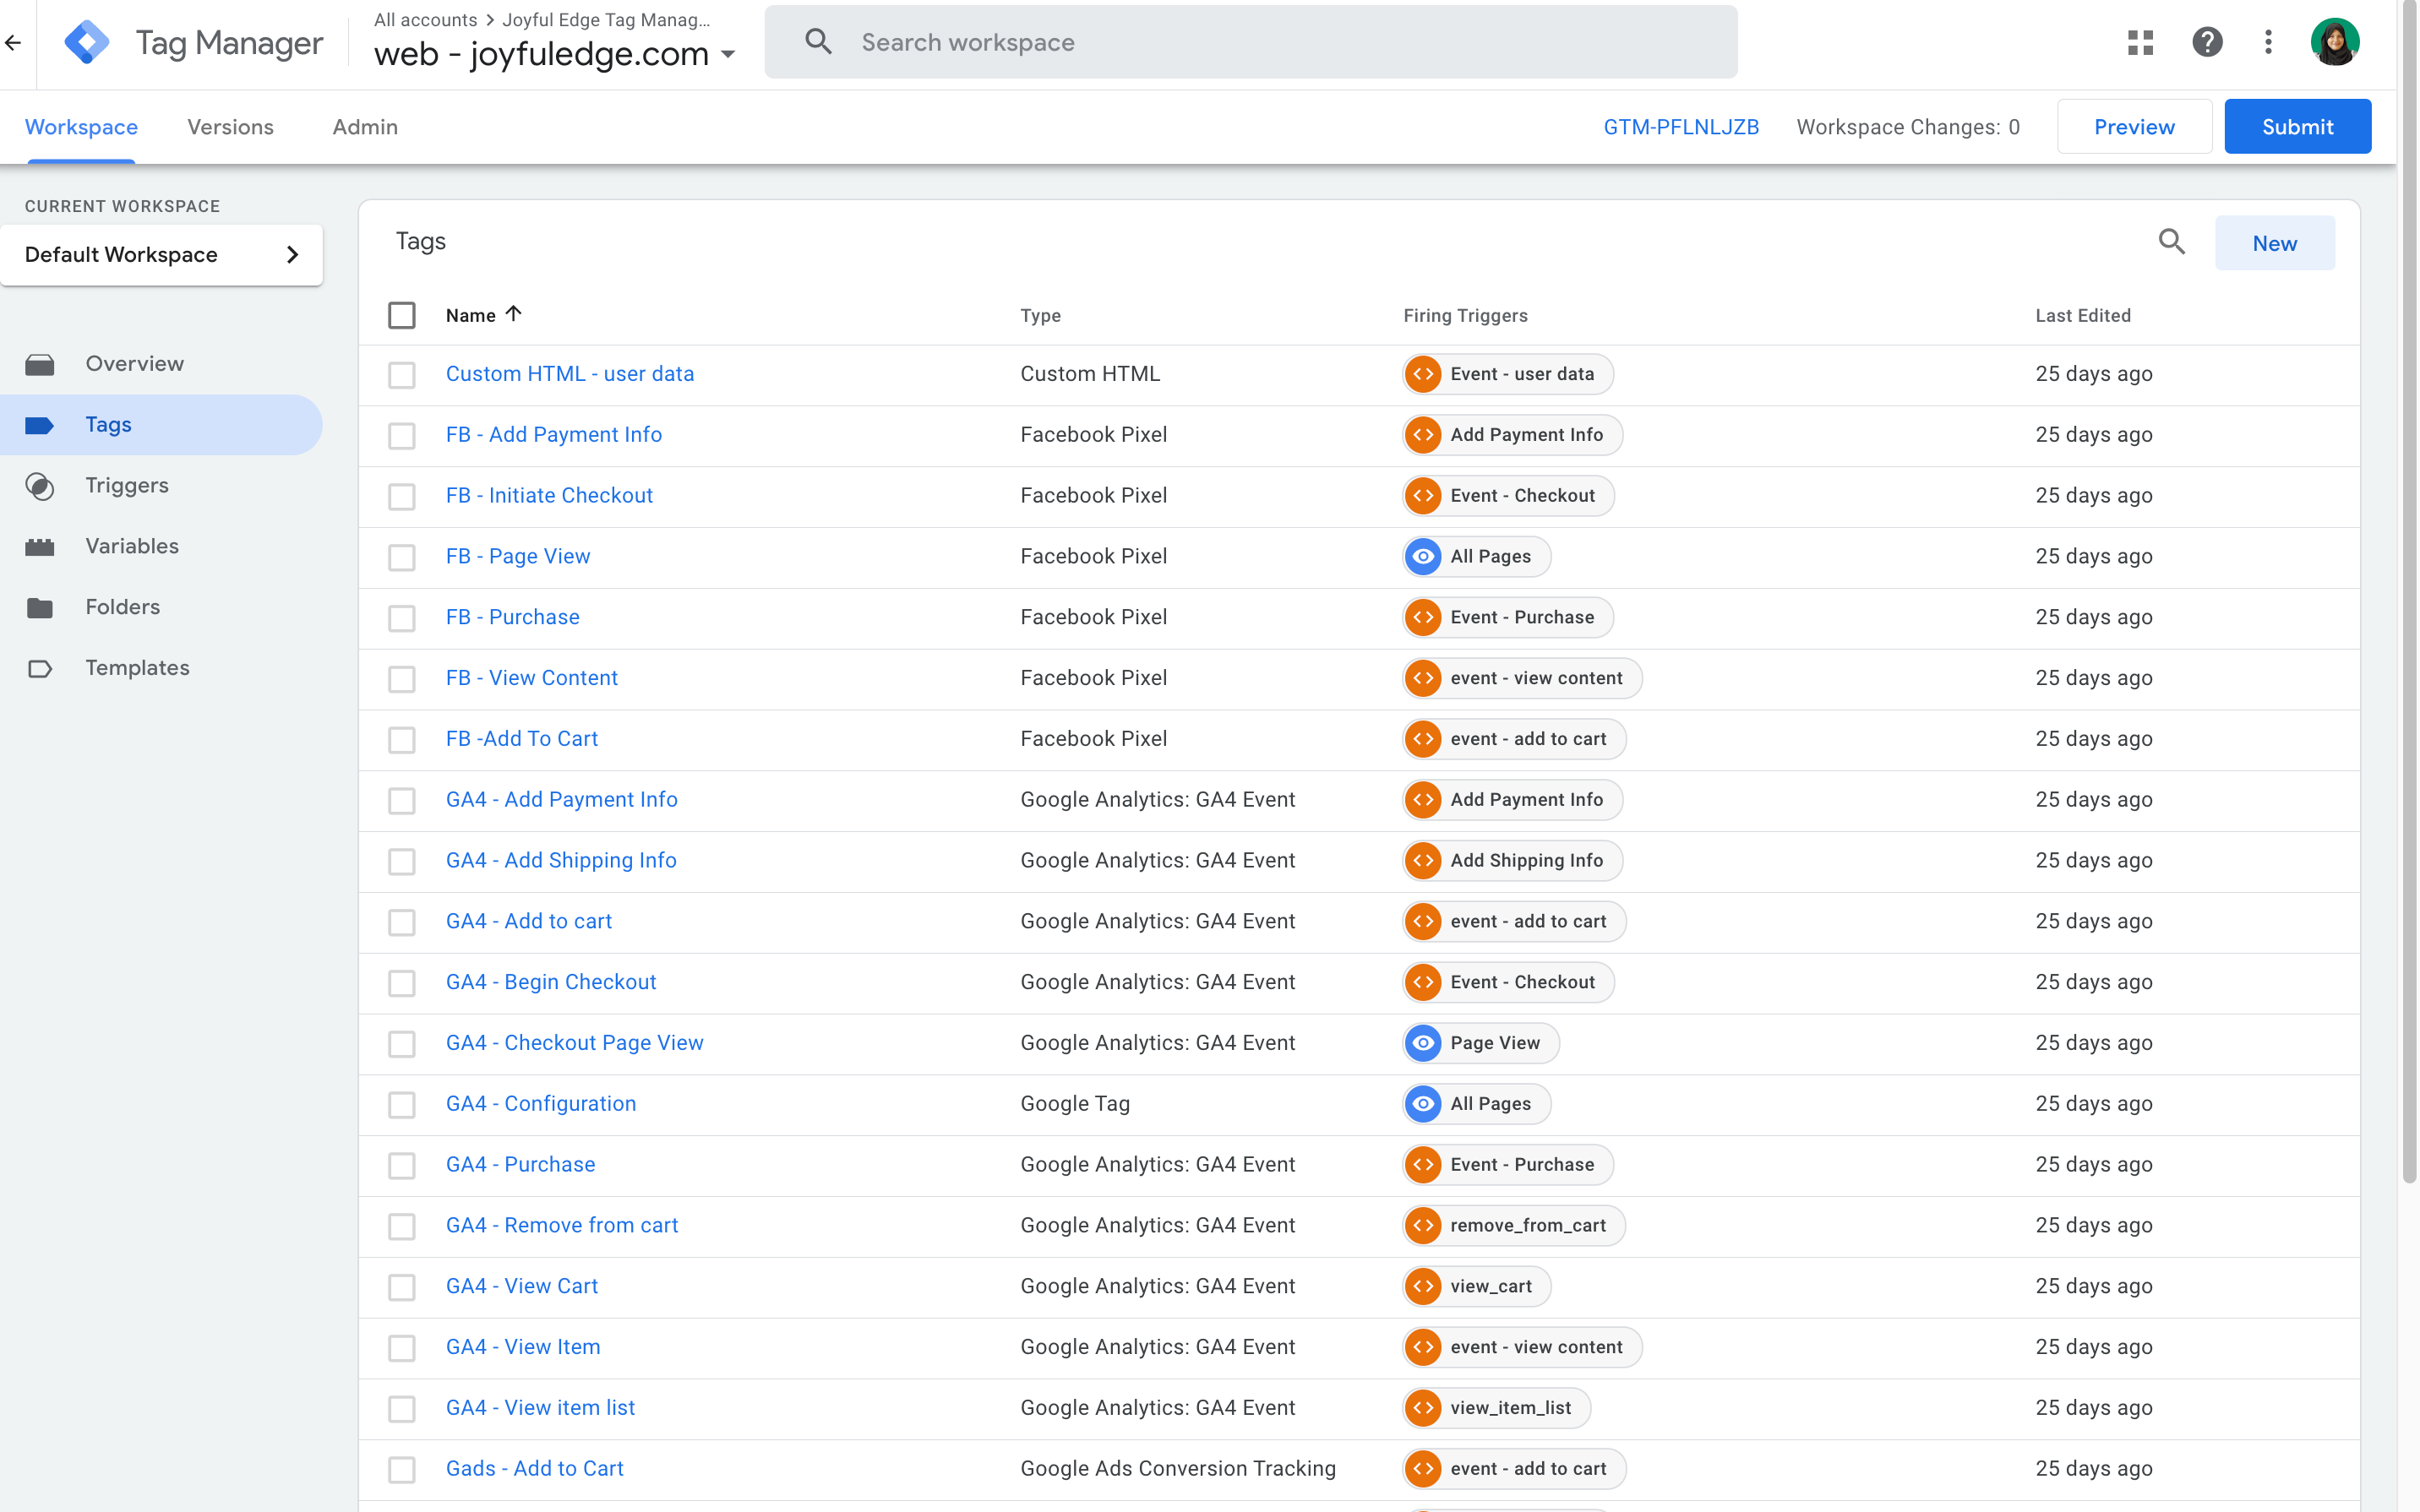
Task: Open the Help question mark icon
Action: click(x=2207, y=42)
